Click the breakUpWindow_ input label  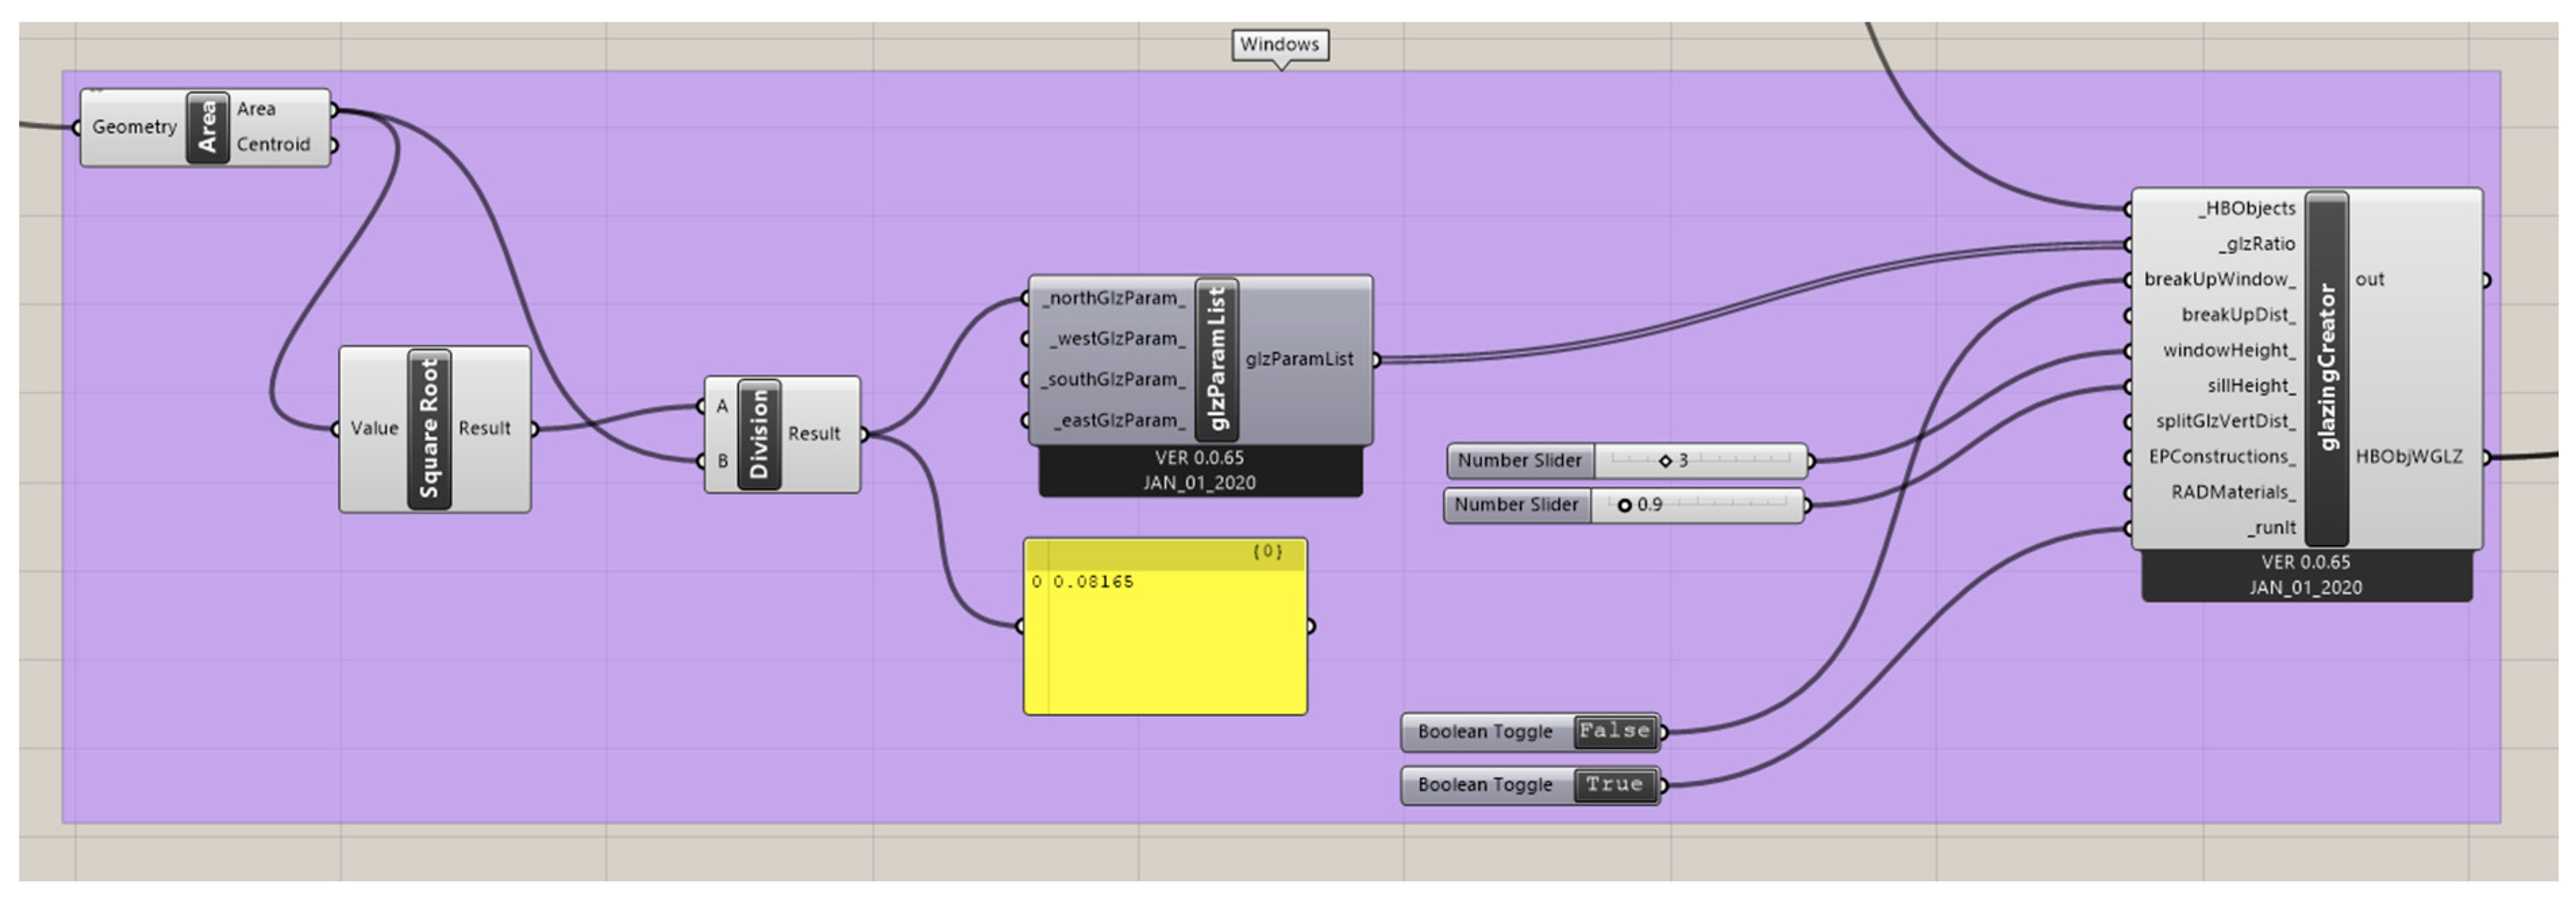pyautogui.click(x=2219, y=280)
